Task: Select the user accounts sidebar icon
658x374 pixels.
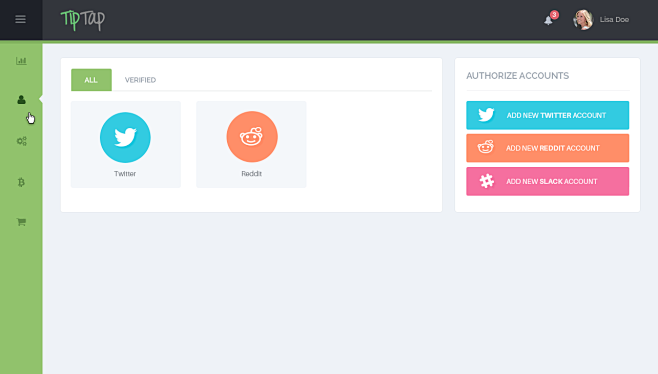Action: point(21,99)
